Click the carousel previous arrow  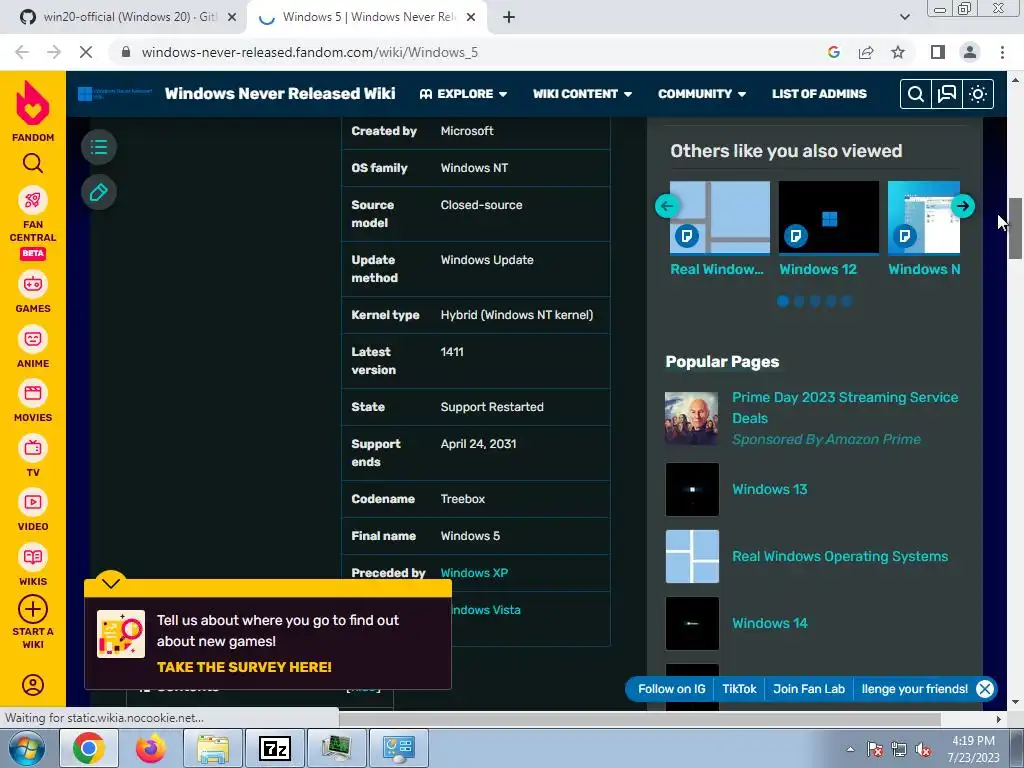(667, 206)
